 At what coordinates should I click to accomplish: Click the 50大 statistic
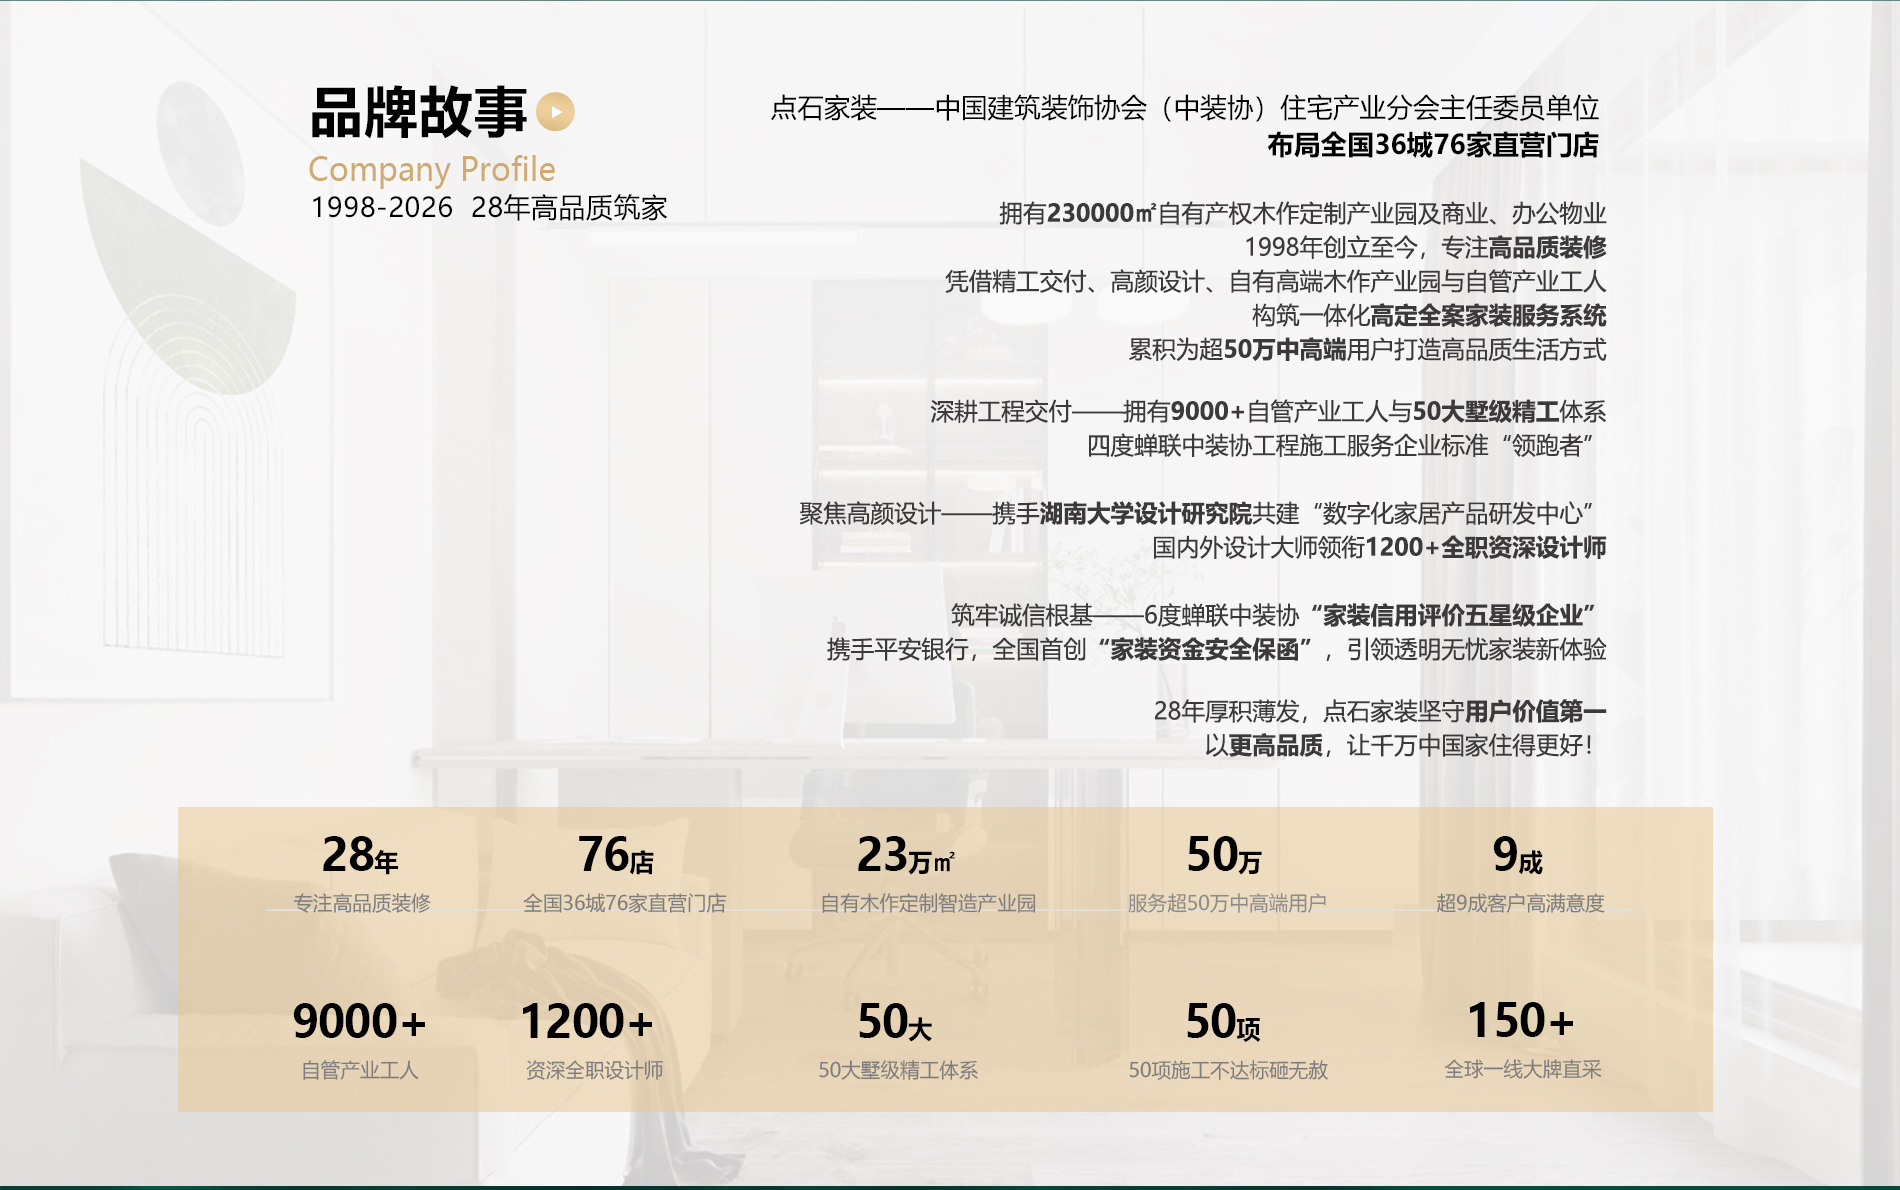[895, 1022]
